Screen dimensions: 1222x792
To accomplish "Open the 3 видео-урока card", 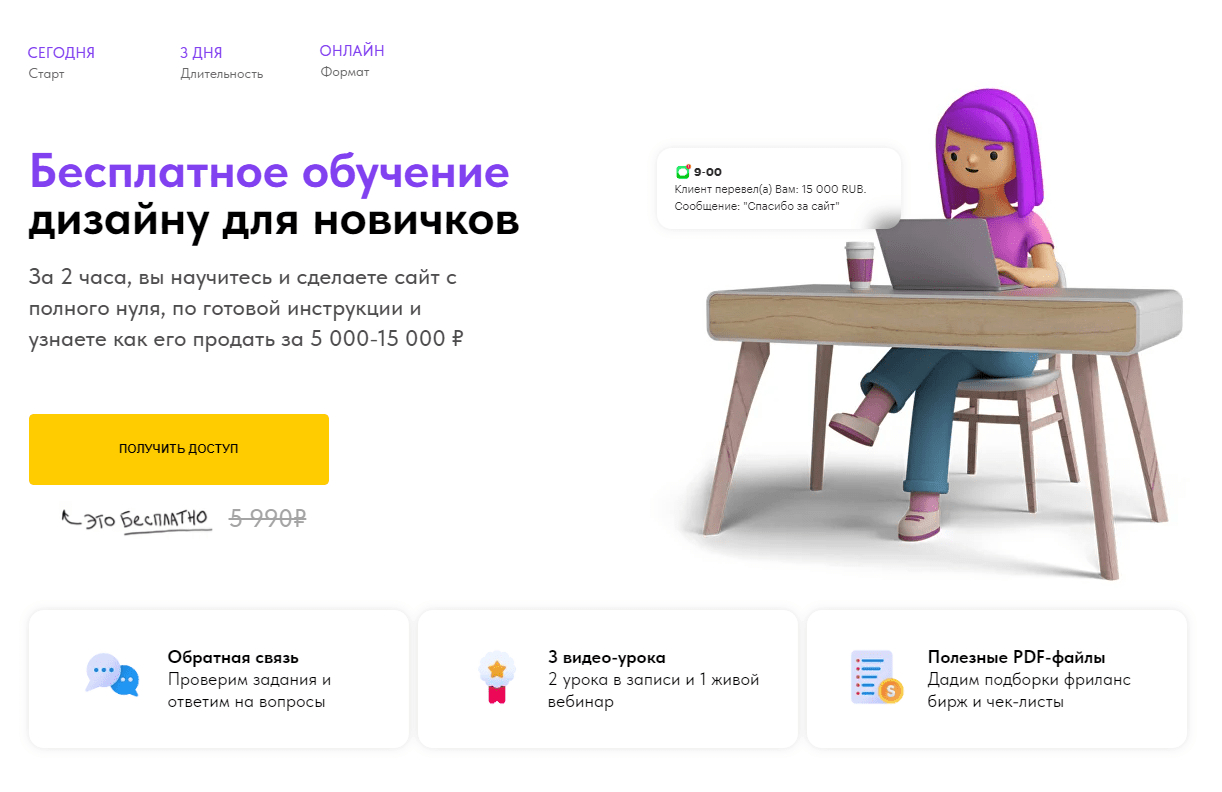I will point(608,679).
